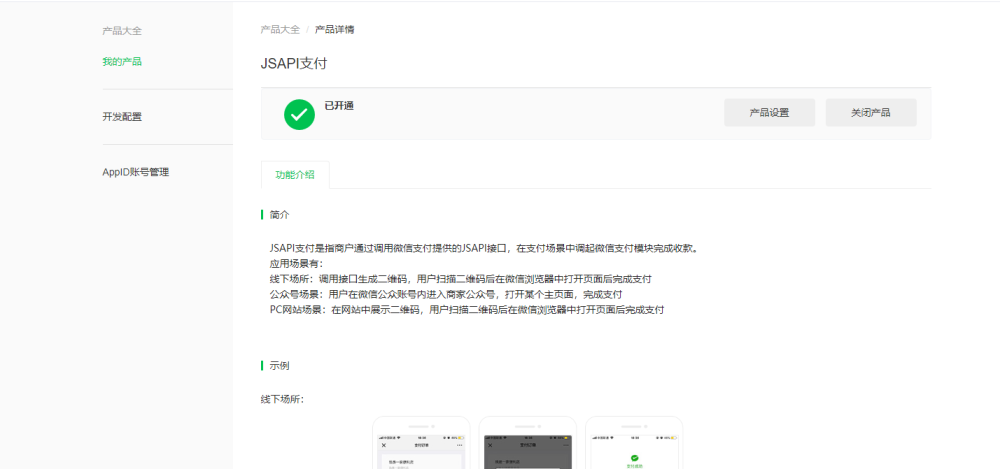This screenshot has width=1000, height=469.
Task: Open AppID账号管理 in the sidebar
Action: click(135, 172)
